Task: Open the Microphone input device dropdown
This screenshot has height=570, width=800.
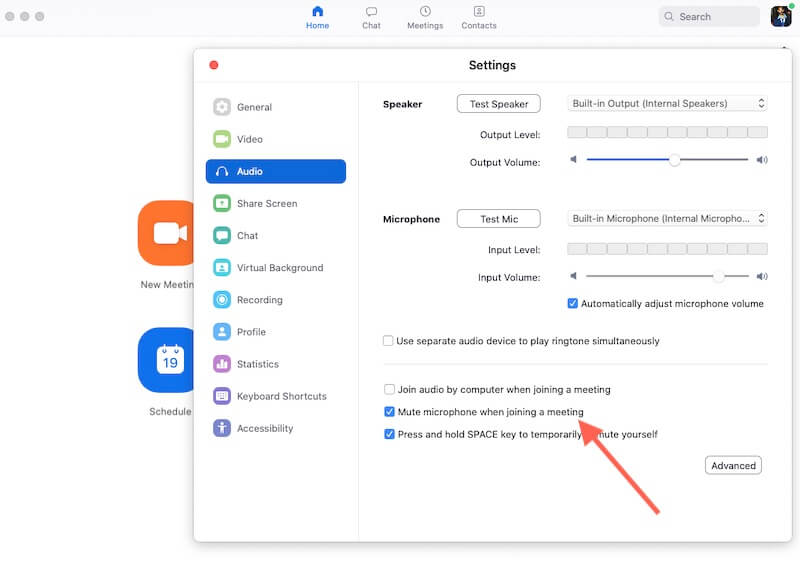Action: (667, 218)
